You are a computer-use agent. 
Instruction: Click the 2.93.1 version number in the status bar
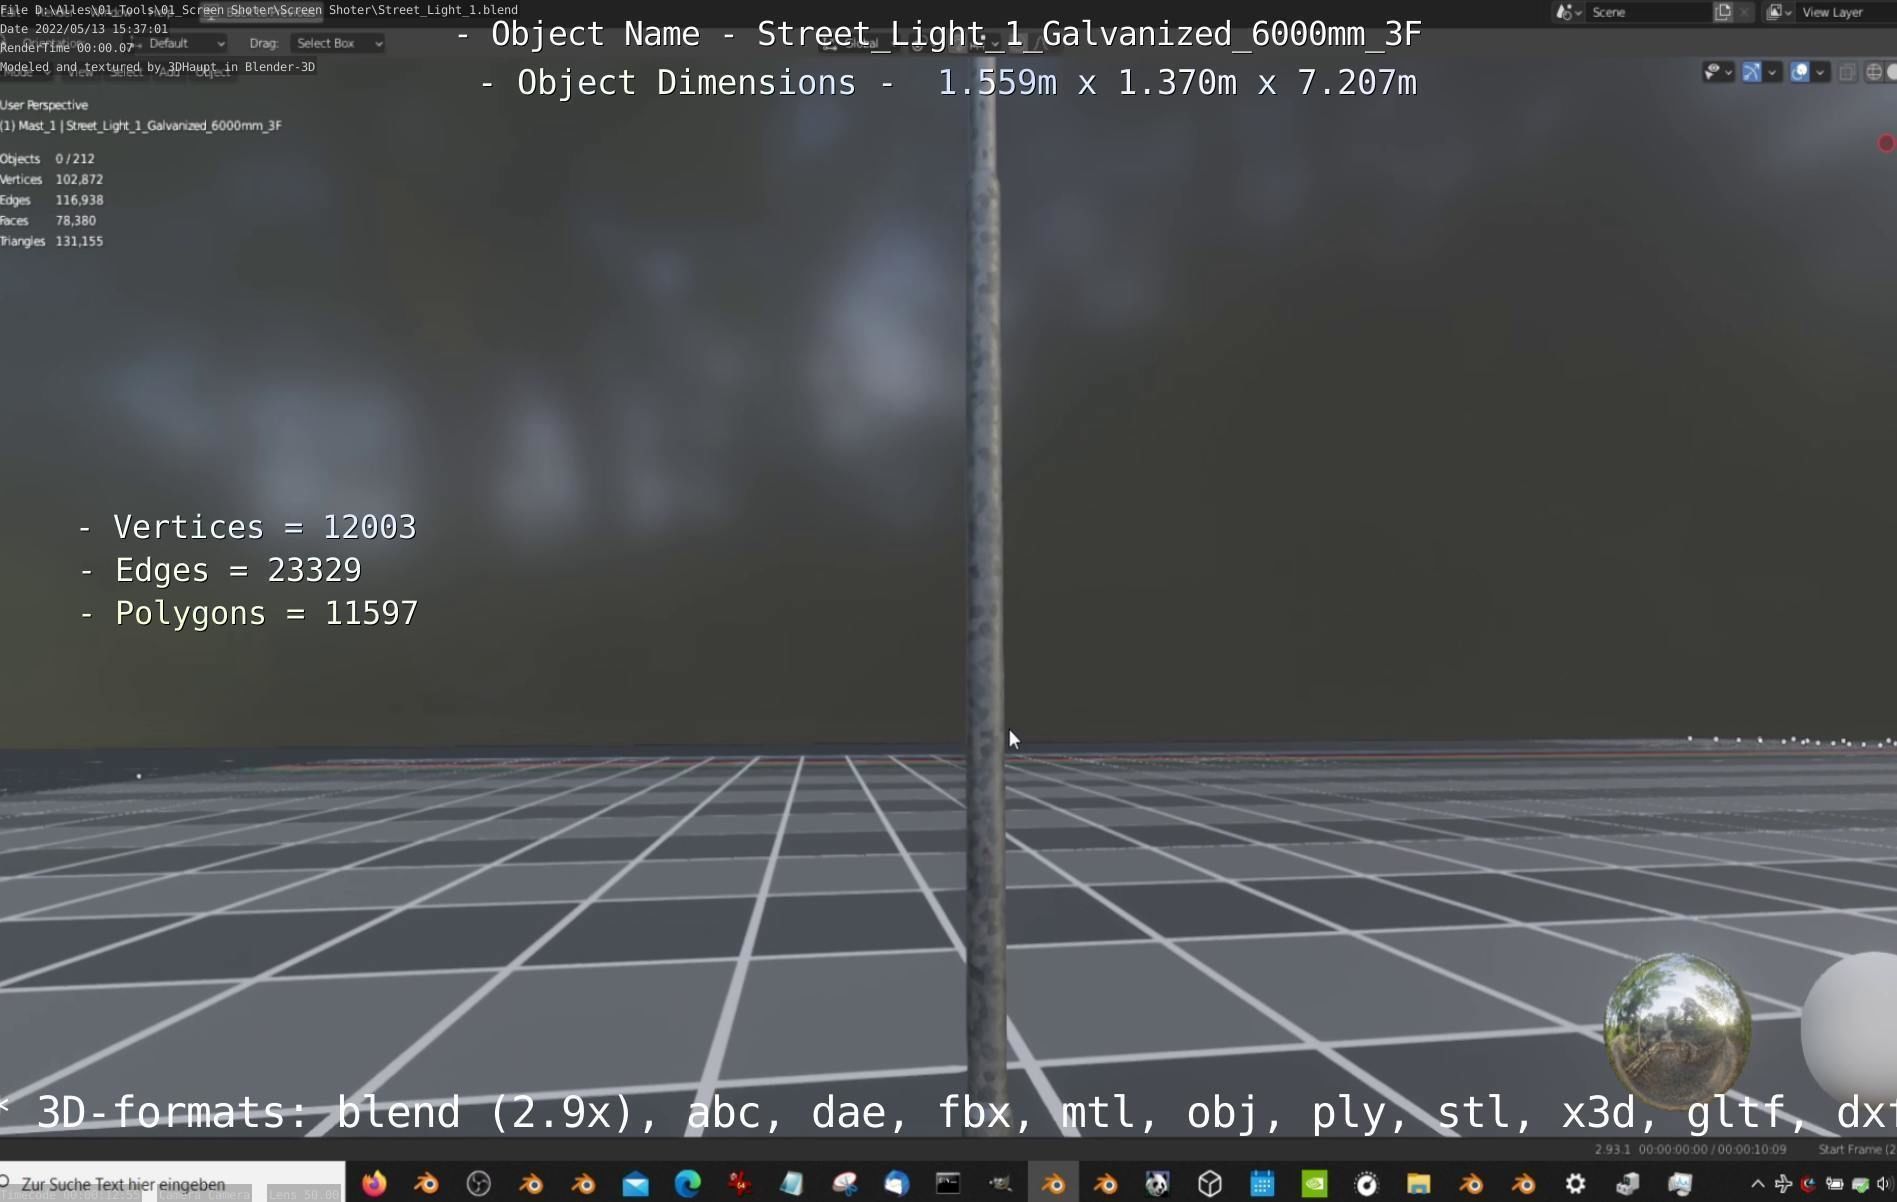click(x=1612, y=1149)
